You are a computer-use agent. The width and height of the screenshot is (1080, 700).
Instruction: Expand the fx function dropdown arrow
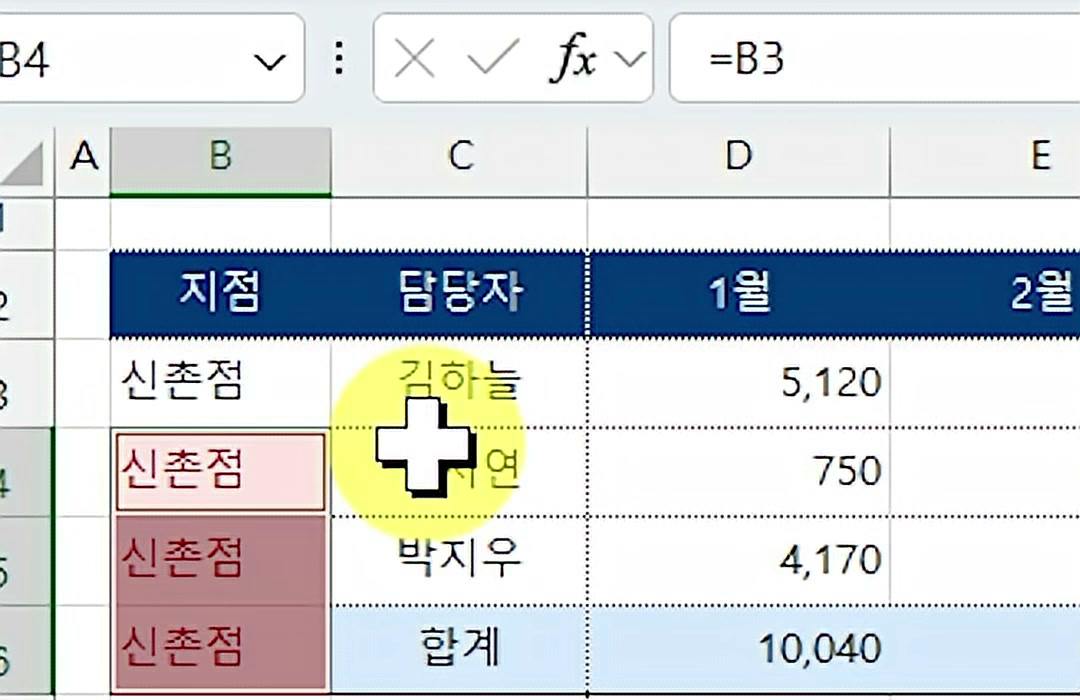coord(630,59)
